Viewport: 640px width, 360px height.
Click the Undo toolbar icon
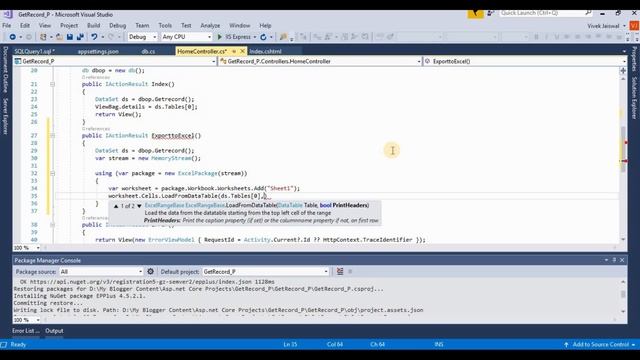pyautogui.click(x=94, y=37)
